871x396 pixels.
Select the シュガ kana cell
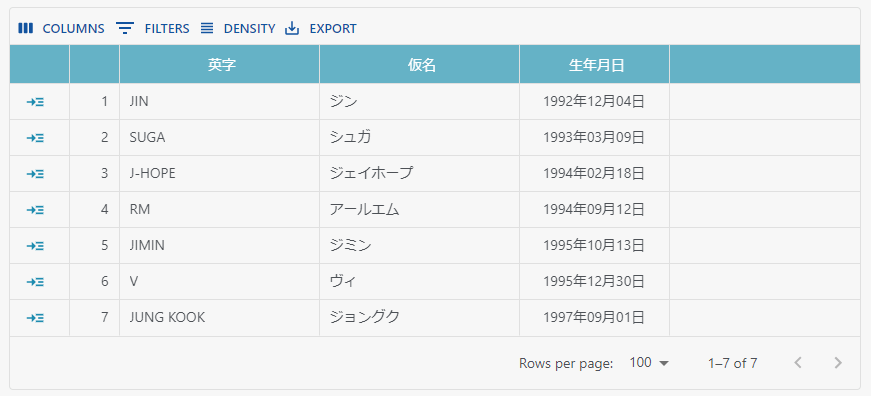coord(419,138)
